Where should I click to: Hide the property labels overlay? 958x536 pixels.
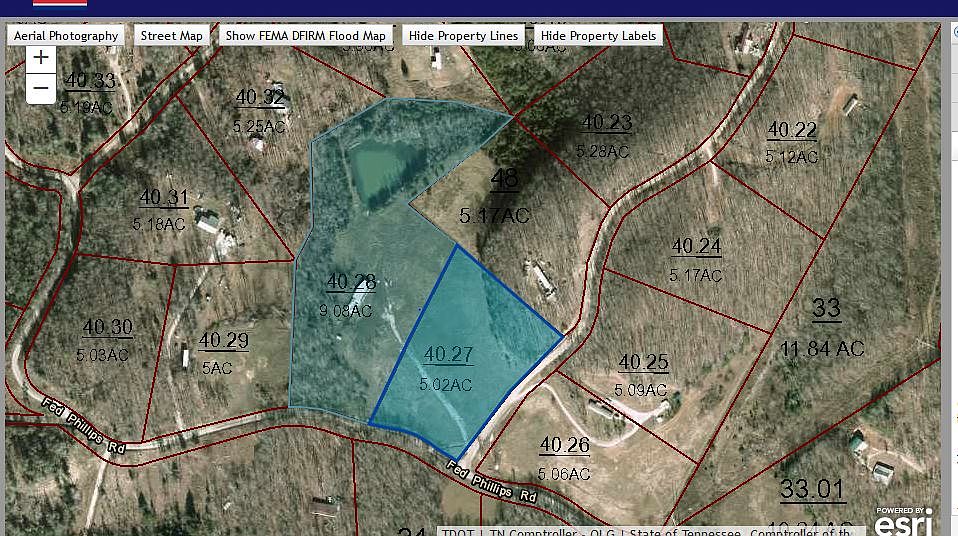point(598,35)
